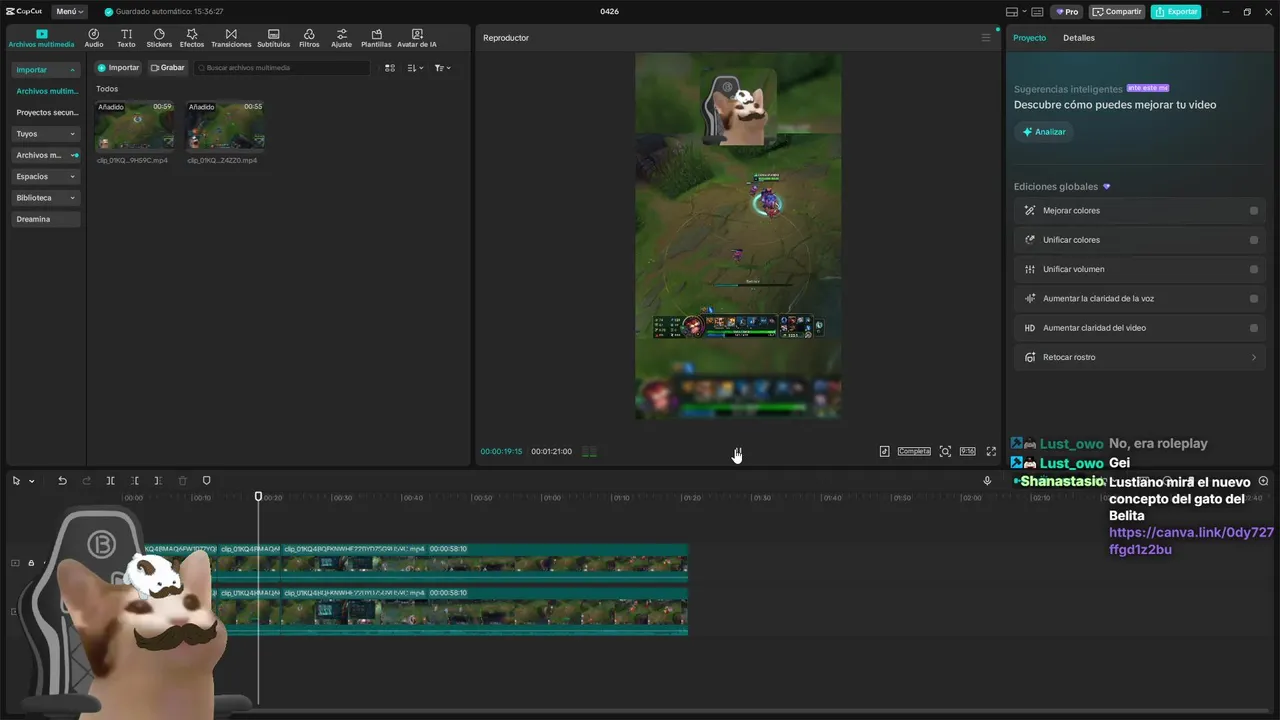Screen dimensions: 1280x720
Task: Open the Audio tab in top toolbar
Action: point(94,38)
